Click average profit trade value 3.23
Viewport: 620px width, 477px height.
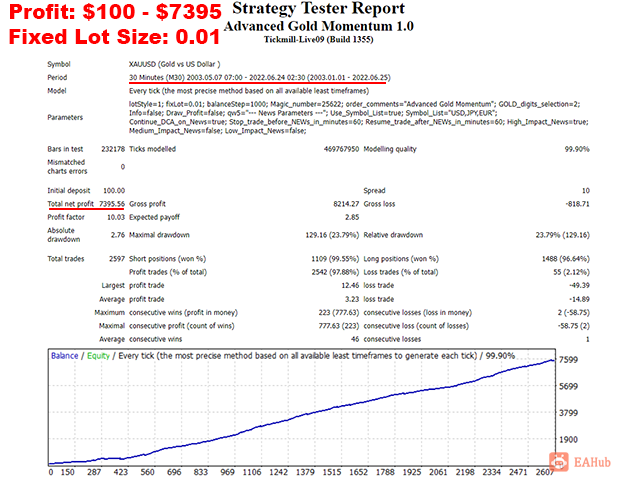(352, 299)
